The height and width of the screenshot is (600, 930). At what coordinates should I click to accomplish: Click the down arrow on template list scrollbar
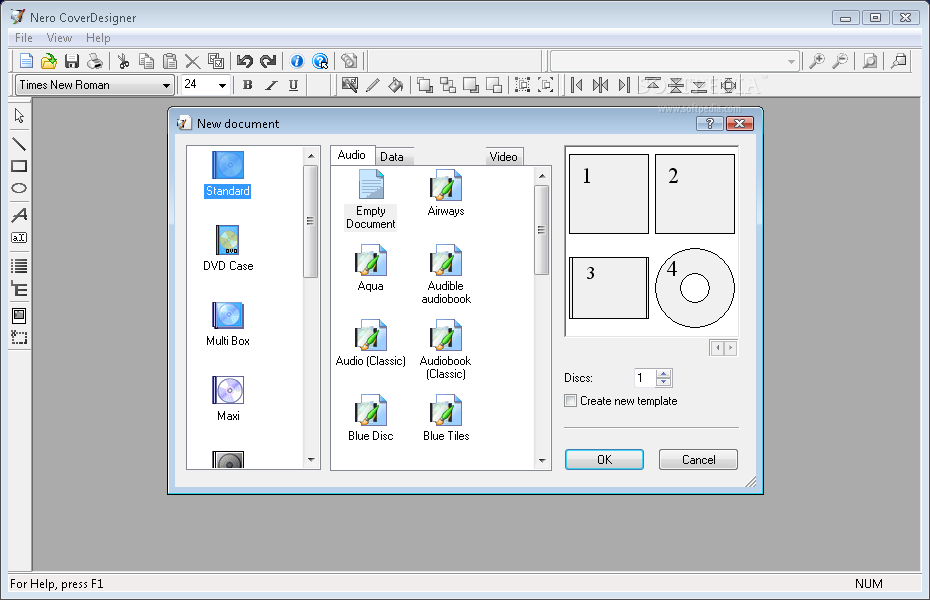point(542,461)
